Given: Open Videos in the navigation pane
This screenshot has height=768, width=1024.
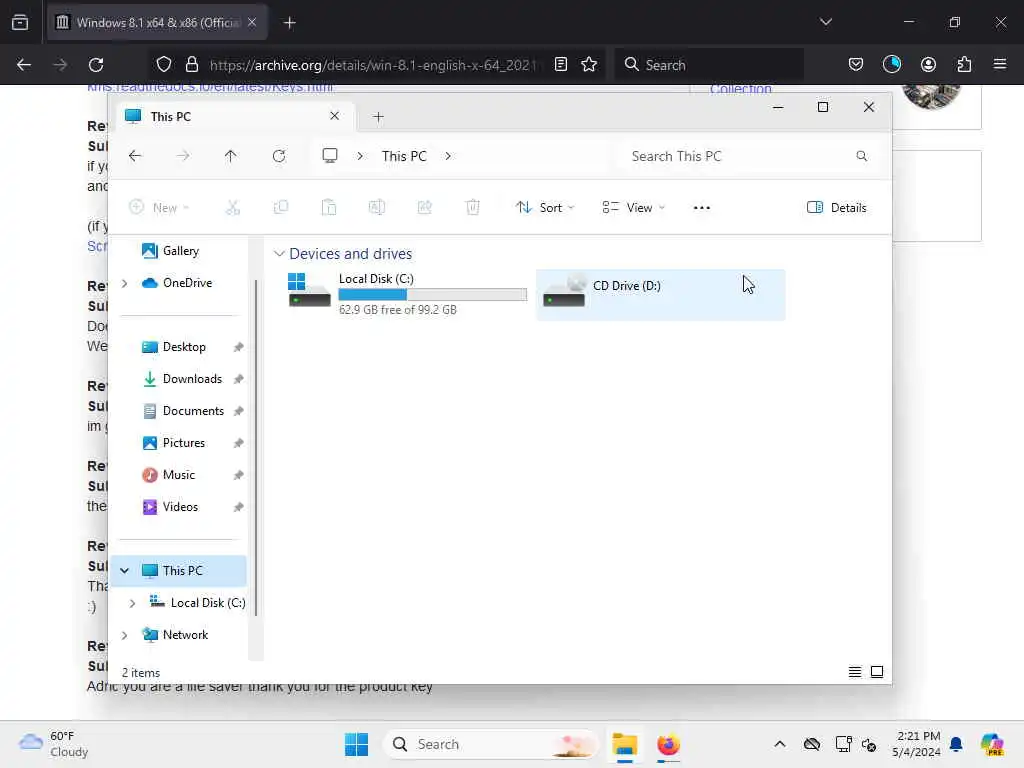Looking at the screenshot, I should (180, 507).
